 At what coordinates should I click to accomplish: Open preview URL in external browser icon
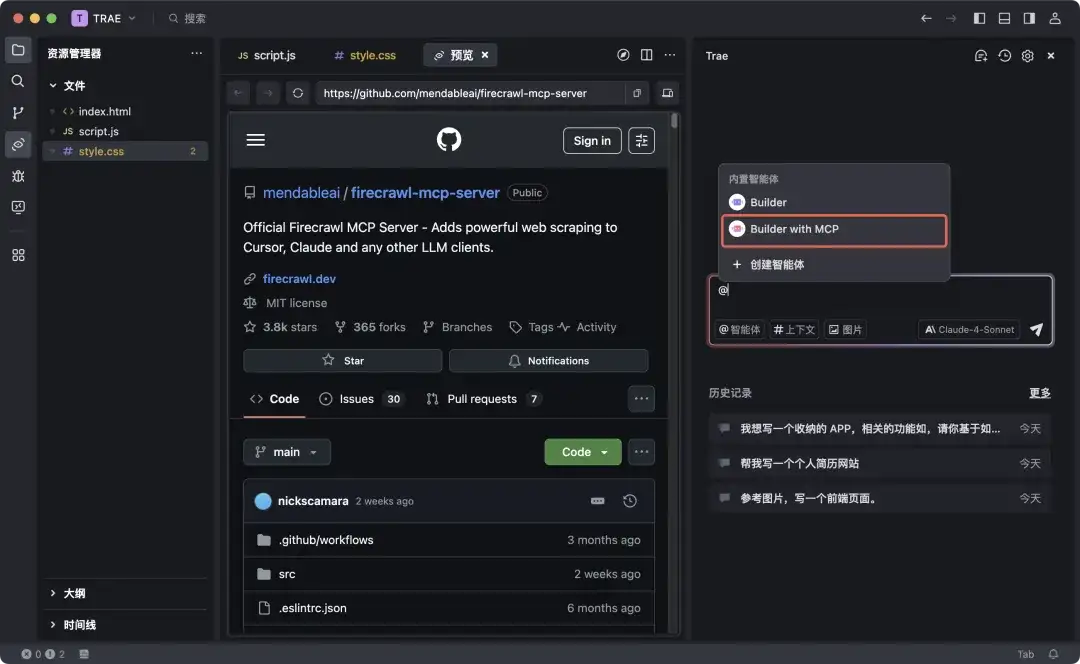pos(636,93)
